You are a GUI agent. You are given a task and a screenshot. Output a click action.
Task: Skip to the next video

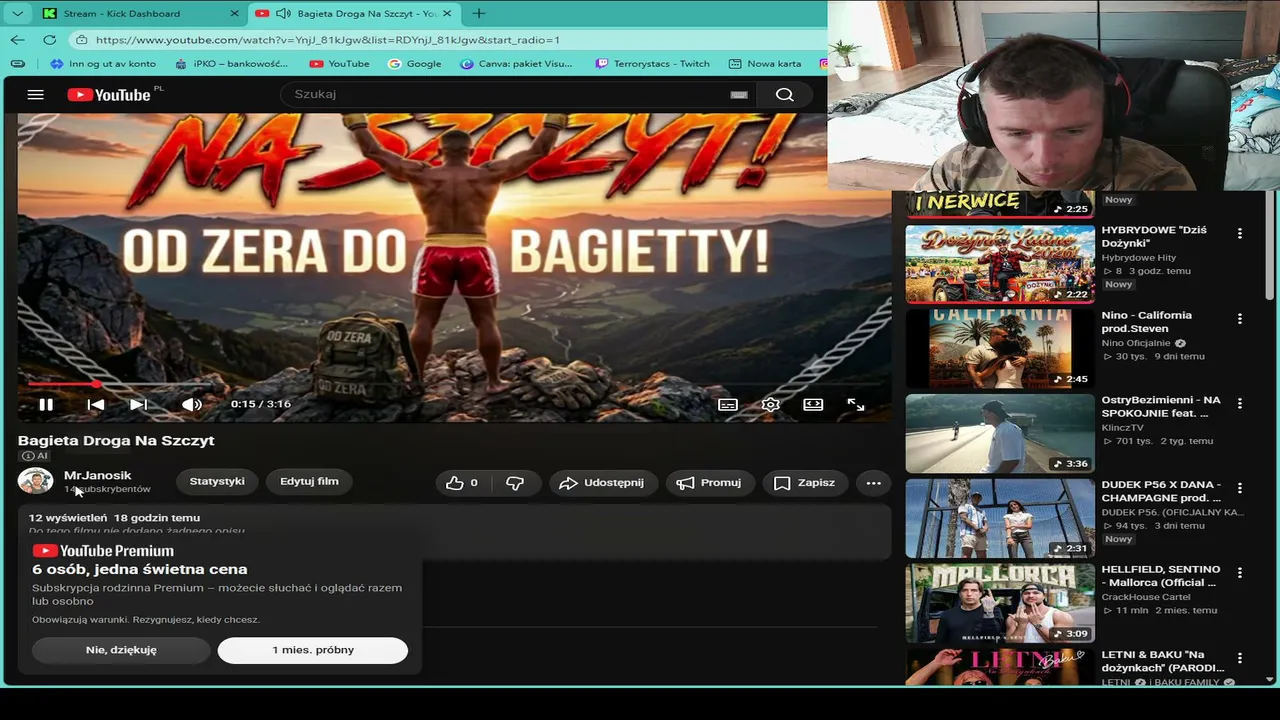139,405
